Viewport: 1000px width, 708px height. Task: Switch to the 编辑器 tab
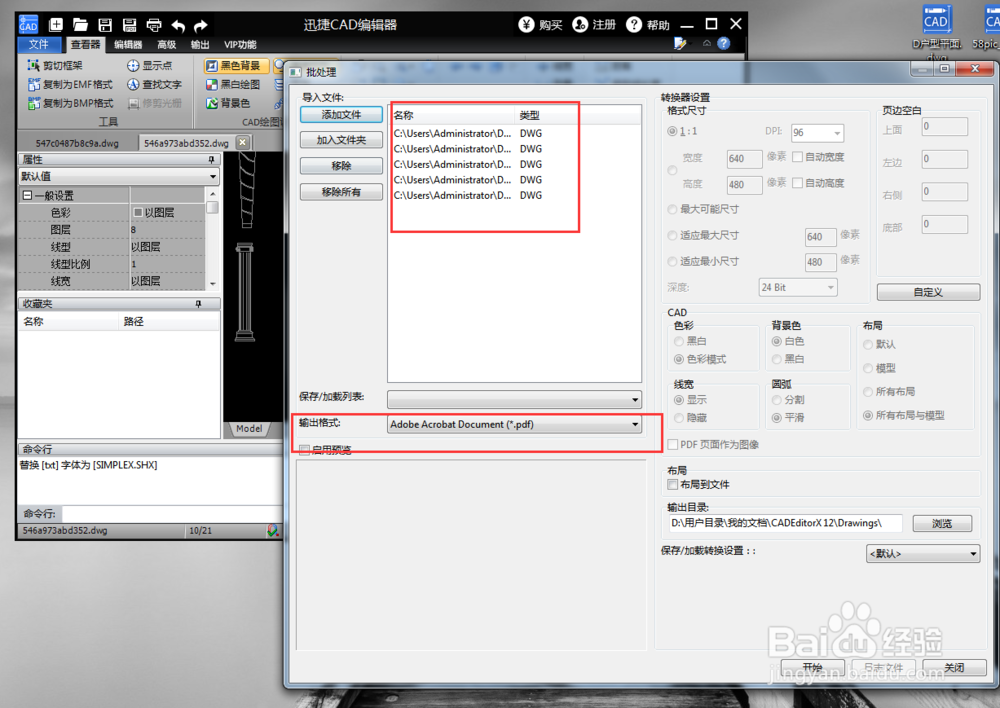[128, 45]
